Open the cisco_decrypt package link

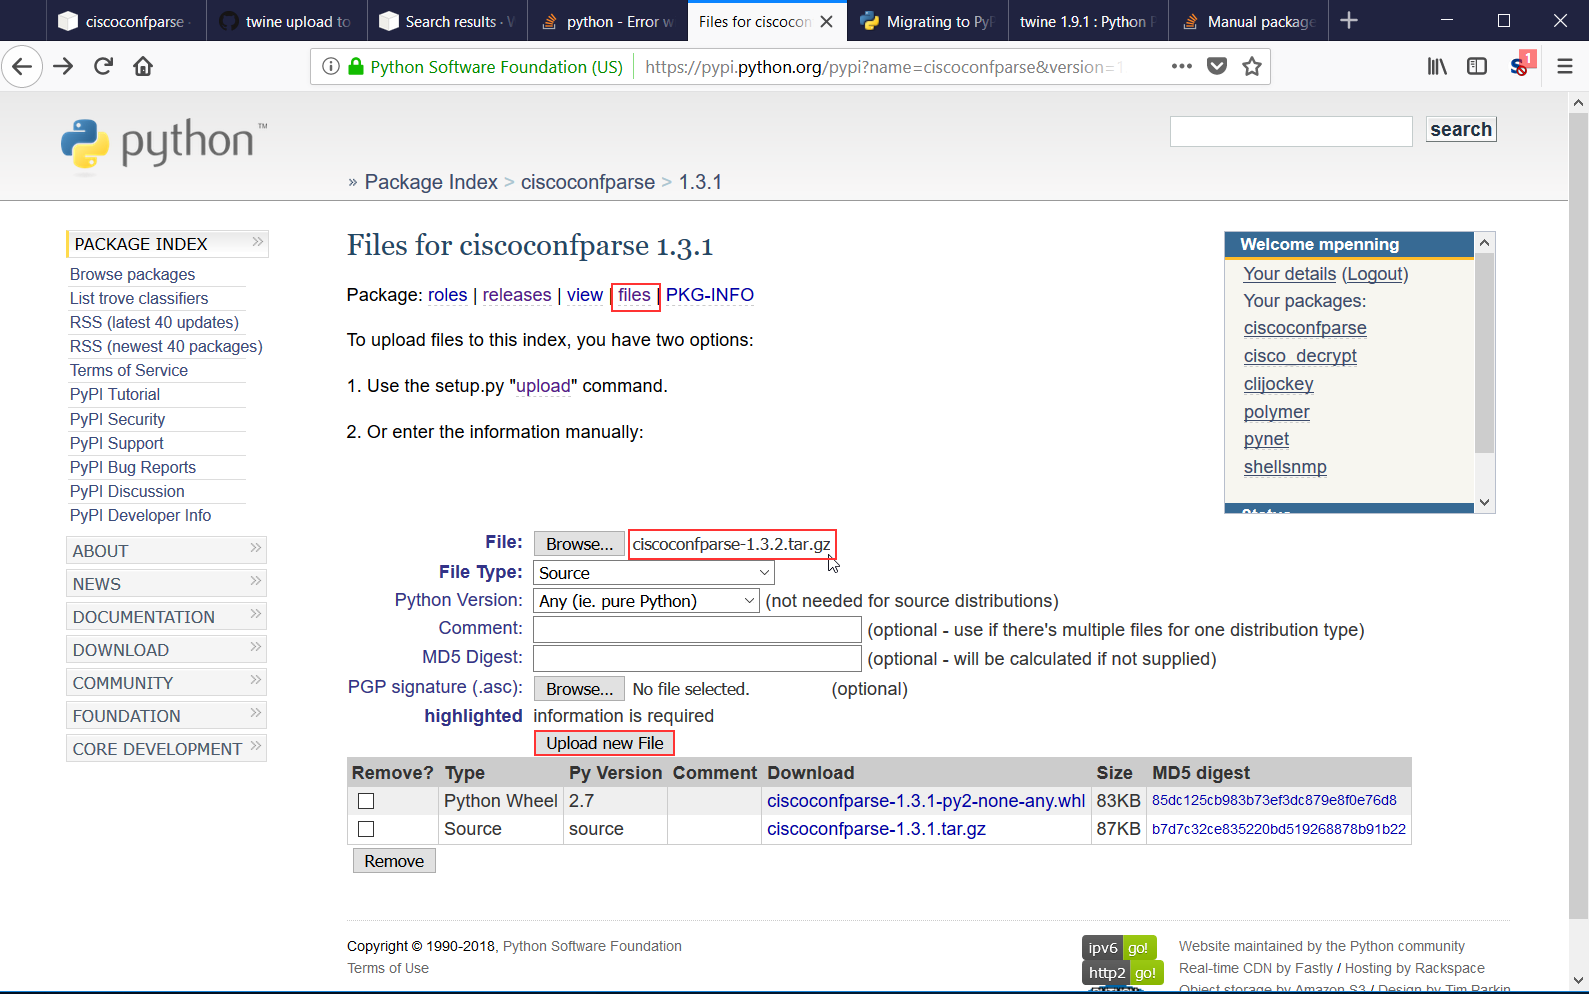[1300, 356]
